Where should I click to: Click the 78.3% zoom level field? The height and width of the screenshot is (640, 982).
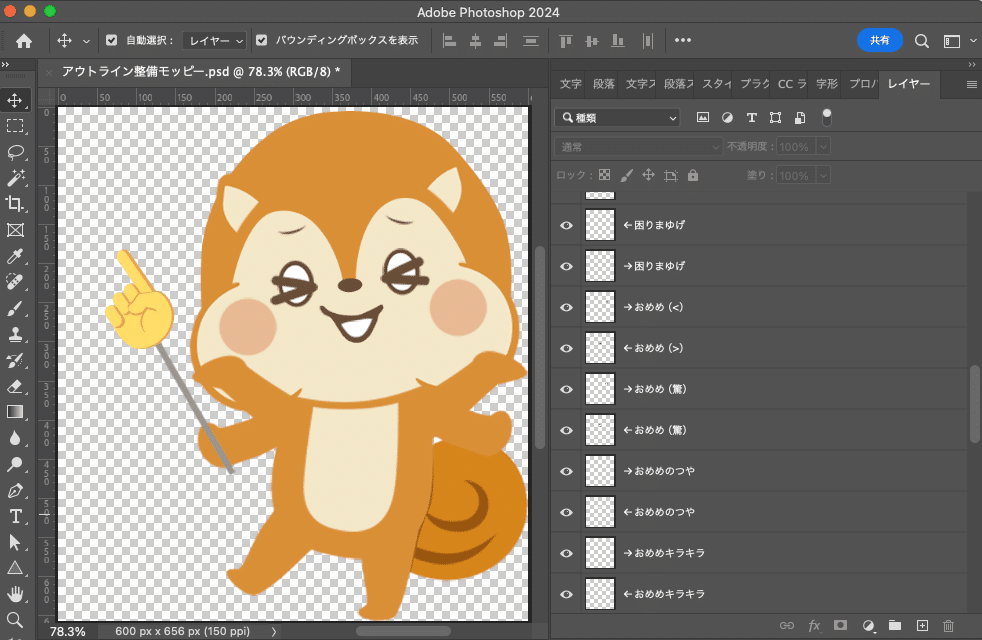(68, 631)
